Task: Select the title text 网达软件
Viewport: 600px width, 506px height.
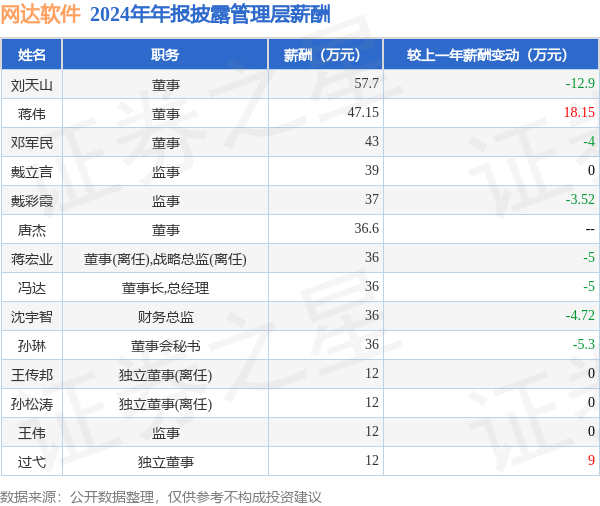Action: pyautogui.click(x=41, y=14)
